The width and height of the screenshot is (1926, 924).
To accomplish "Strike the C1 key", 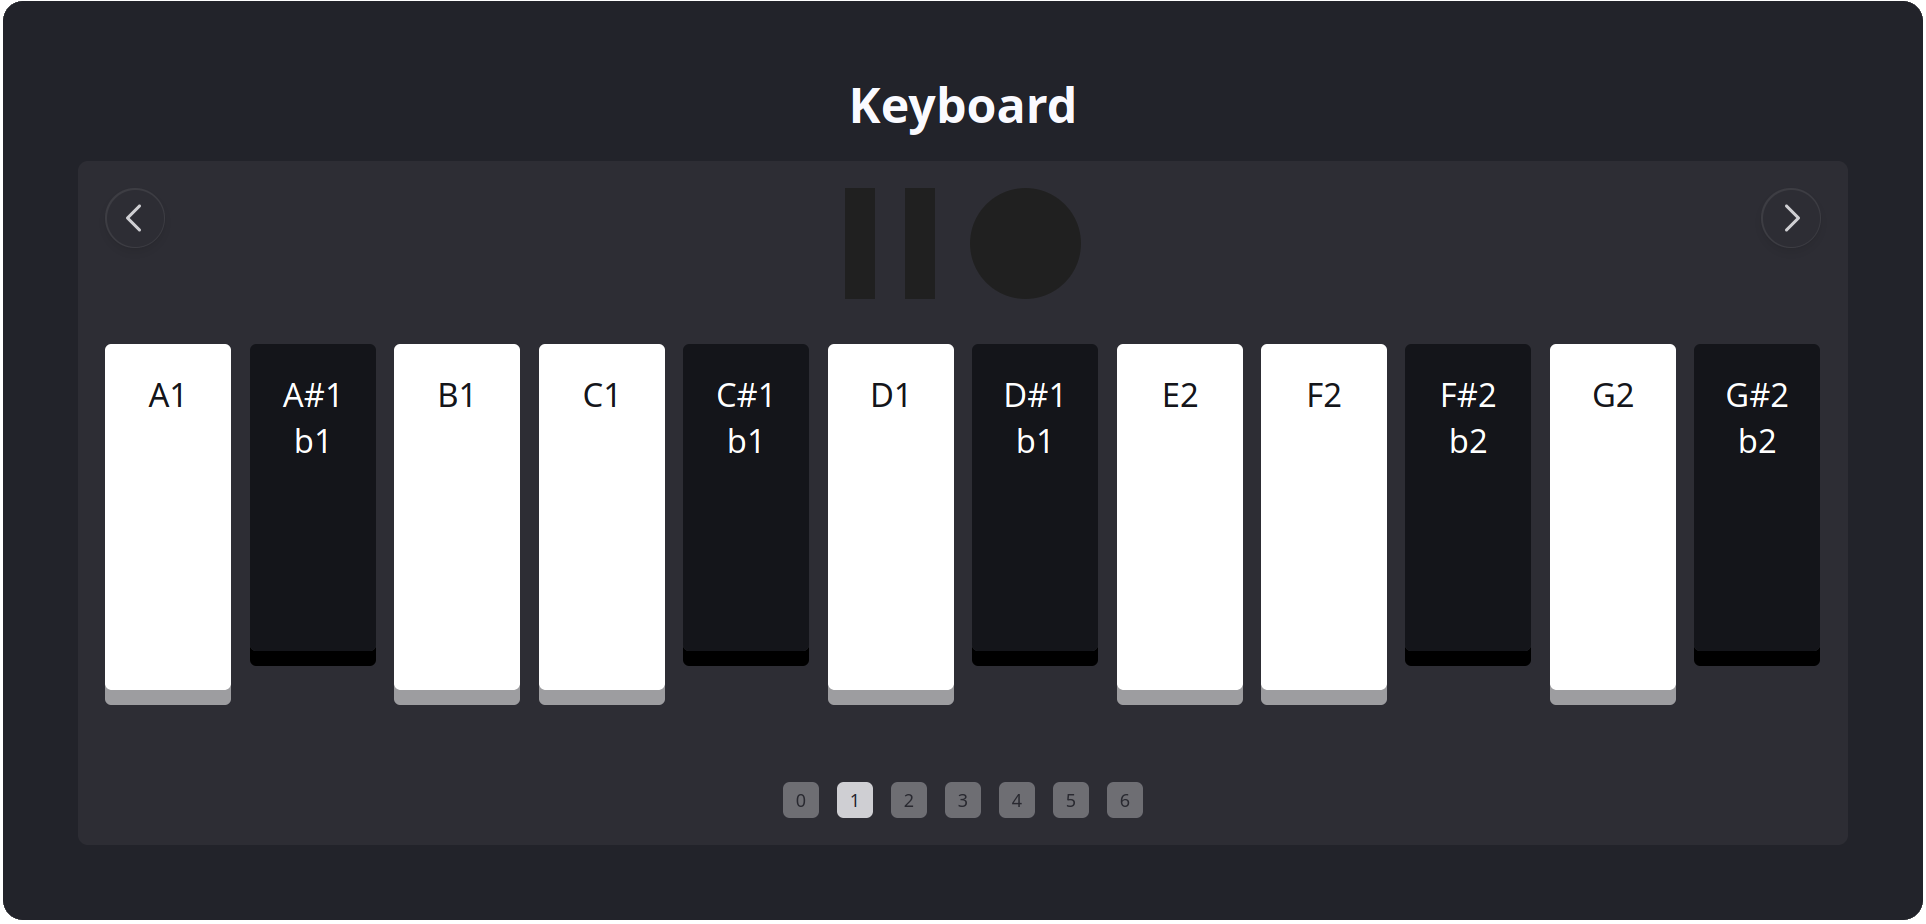I will point(601,520).
